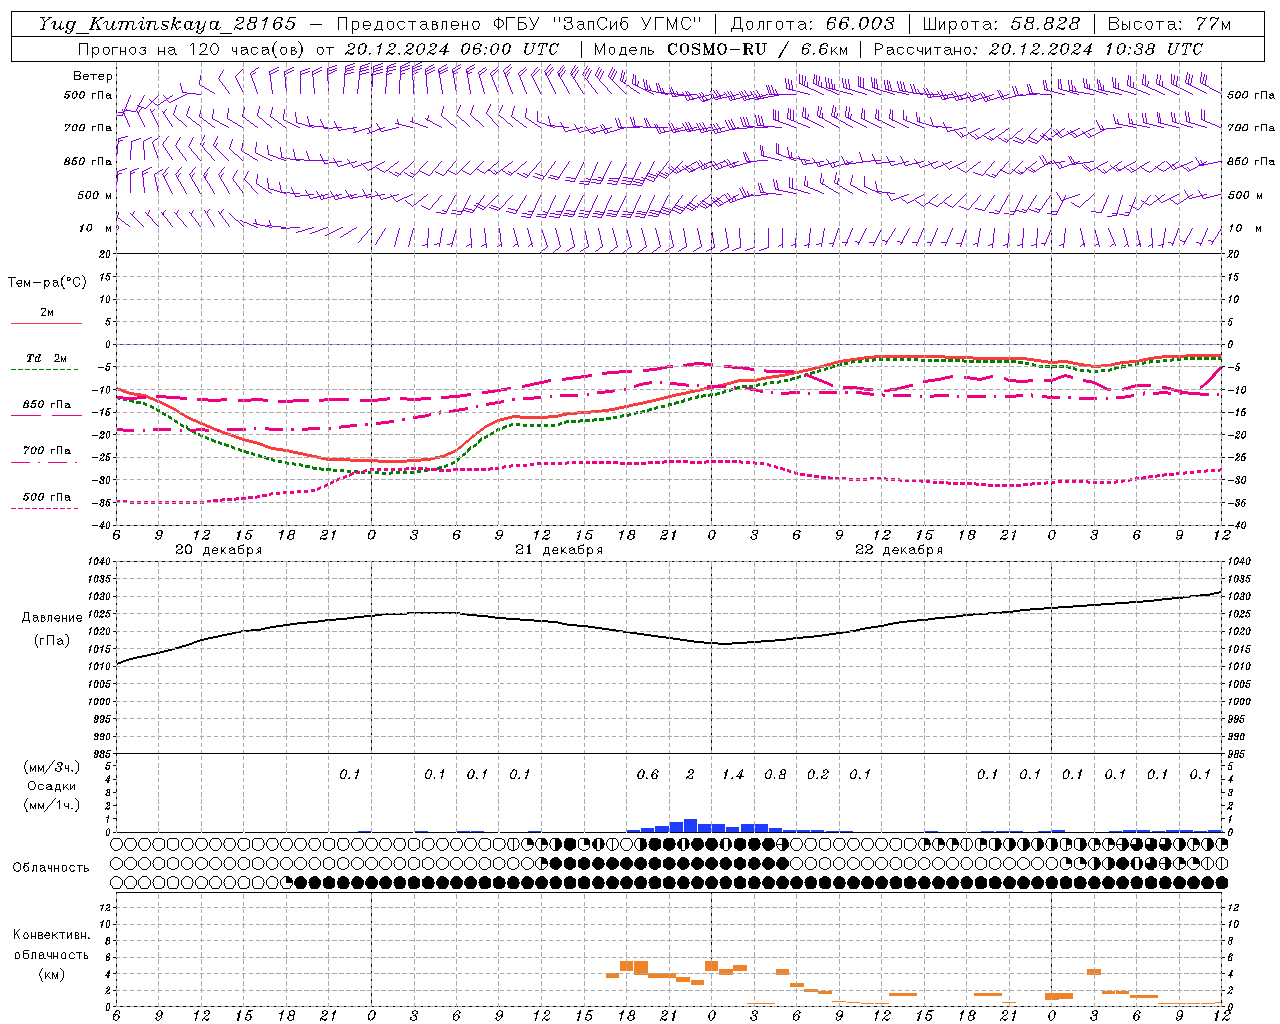Click the left 500 м wind level label

(95, 195)
